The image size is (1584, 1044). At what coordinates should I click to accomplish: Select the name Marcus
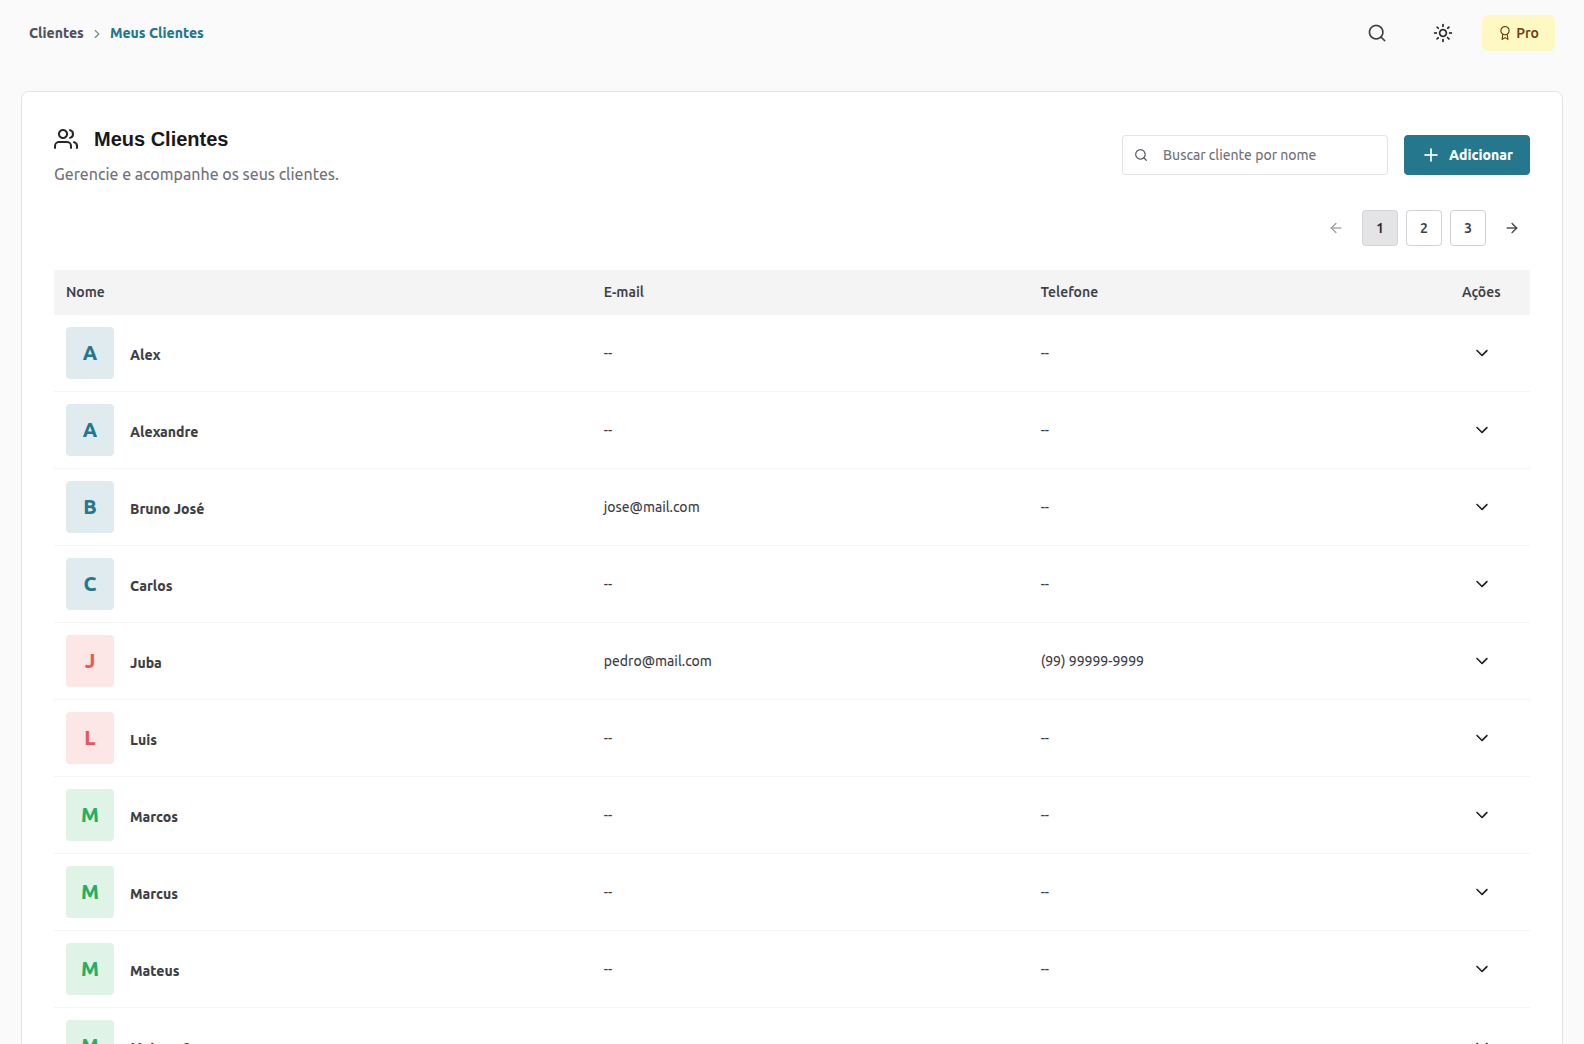pyautogui.click(x=154, y=894)
